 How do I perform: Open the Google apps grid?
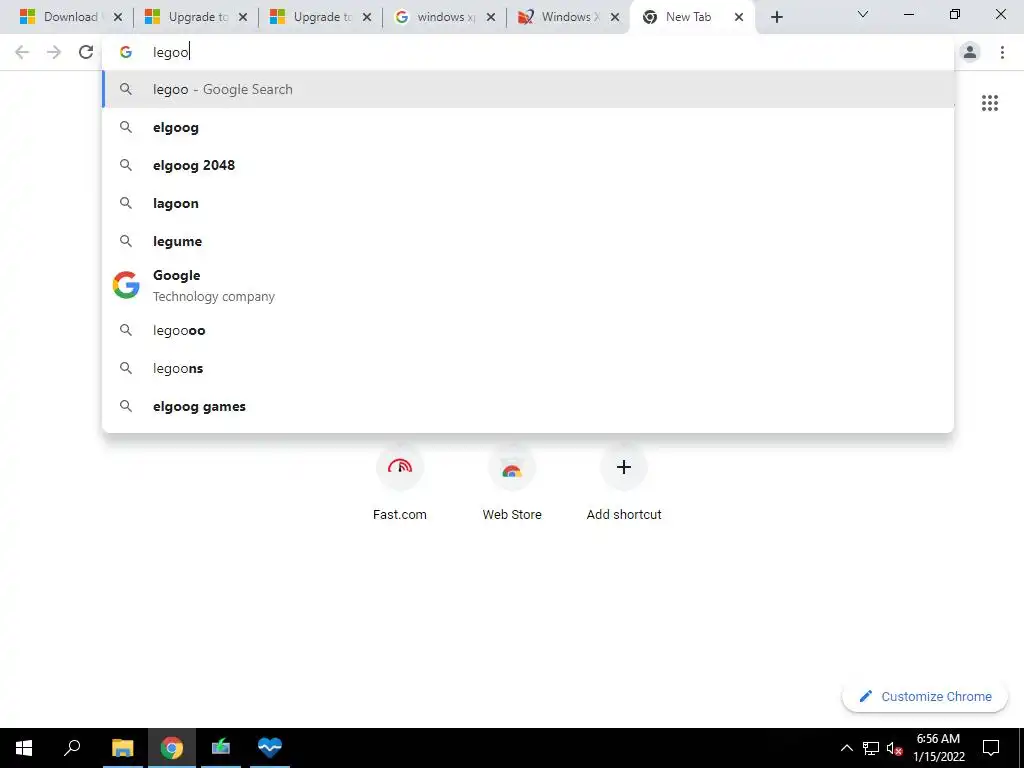989,103
